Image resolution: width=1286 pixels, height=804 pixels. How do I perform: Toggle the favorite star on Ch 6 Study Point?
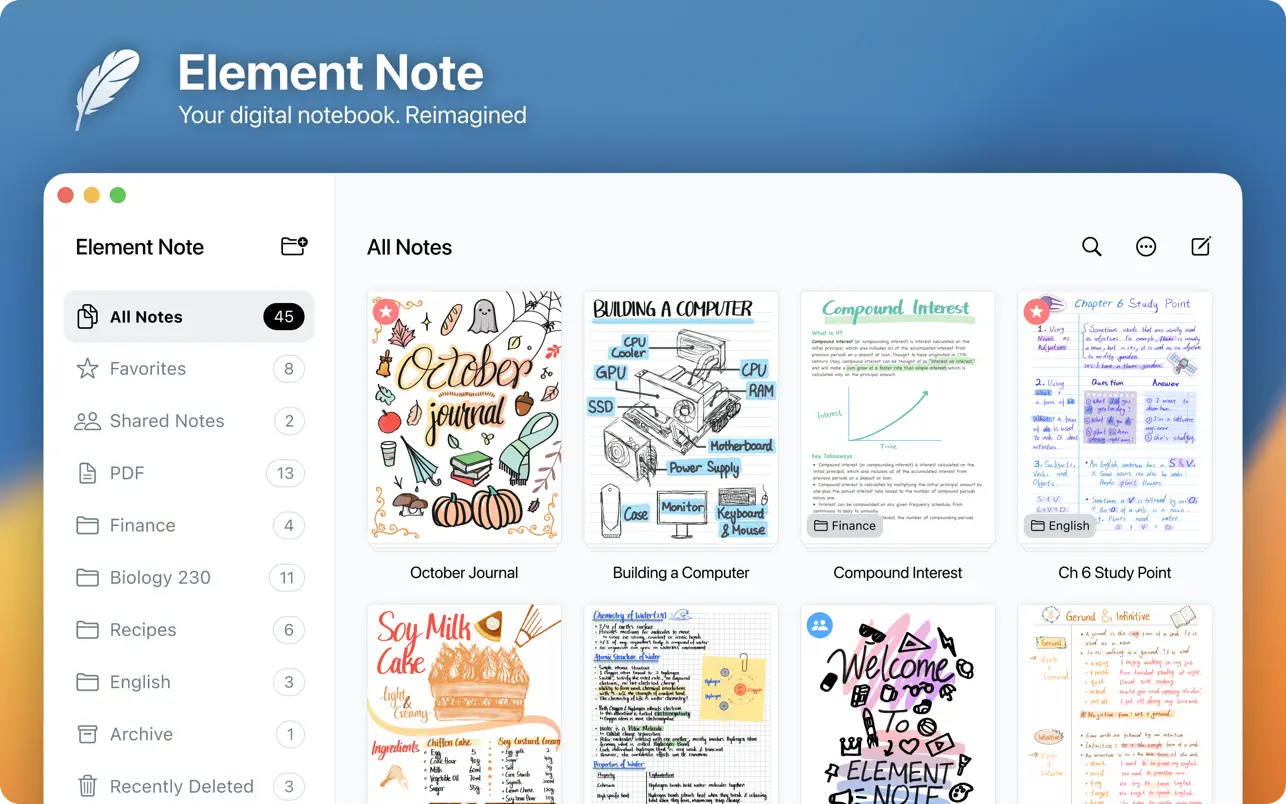[1036, 311]
